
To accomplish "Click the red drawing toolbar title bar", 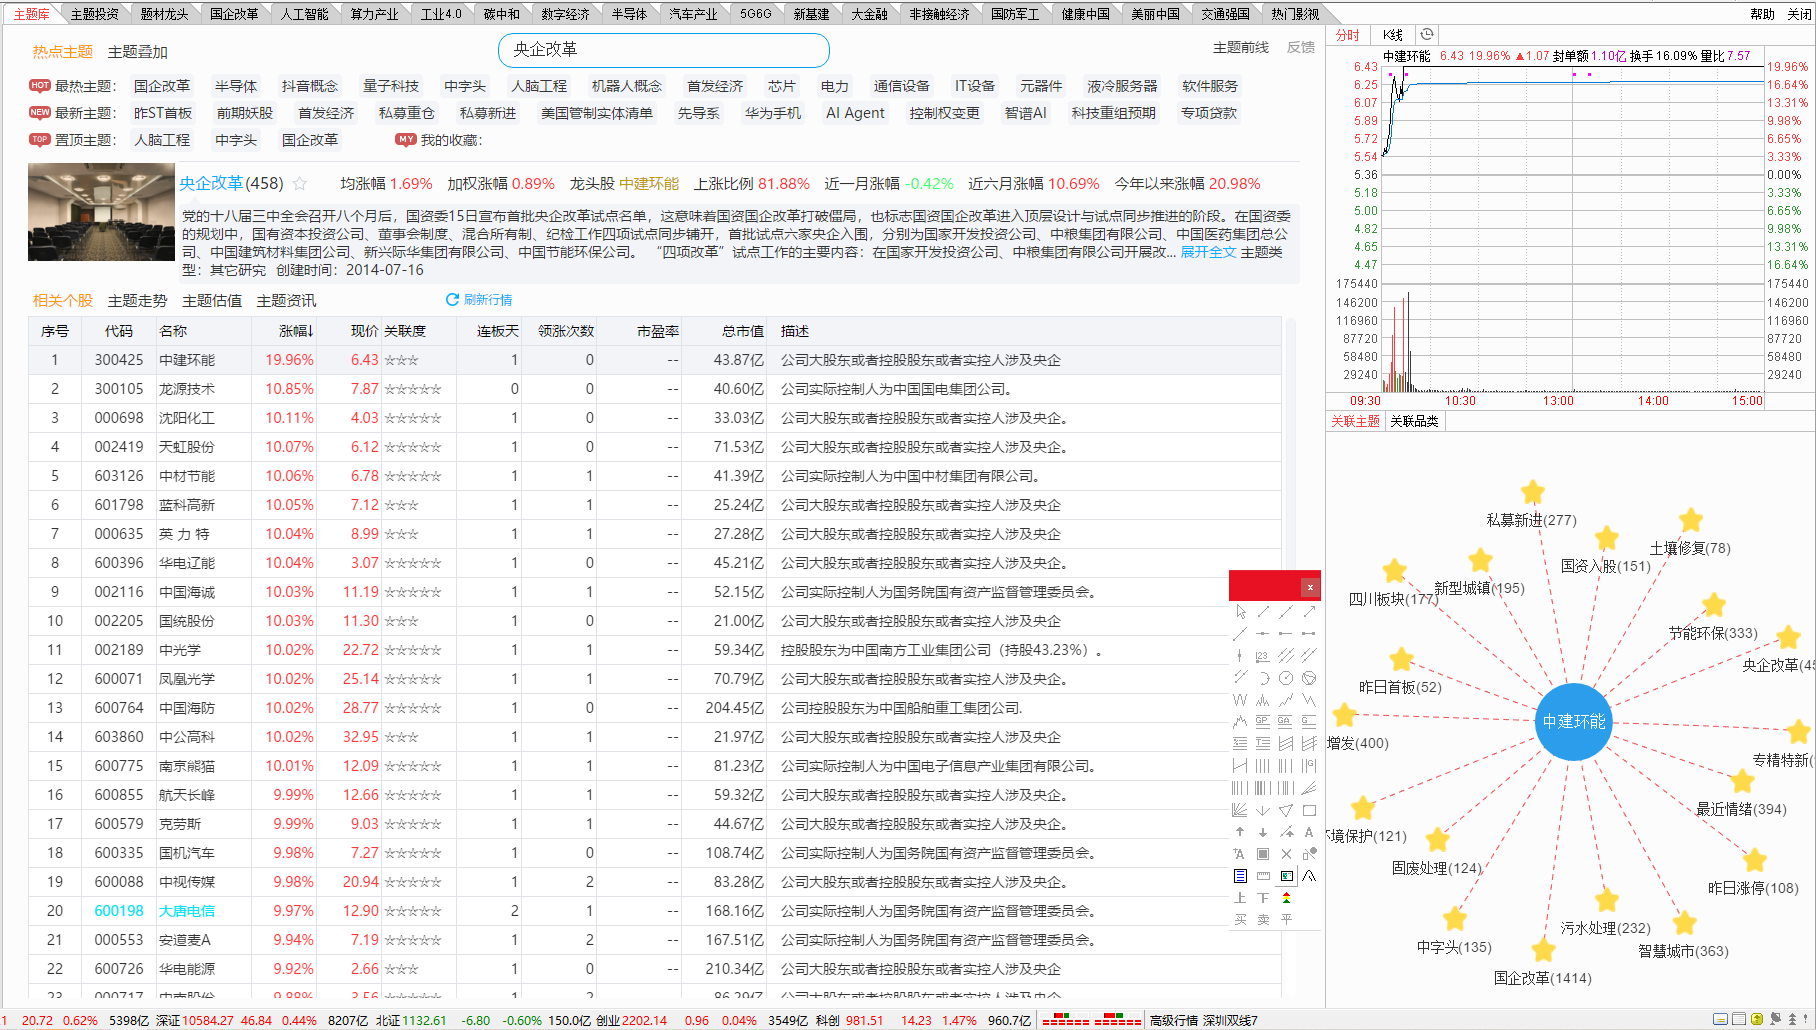I will (x=1264, y=587).
